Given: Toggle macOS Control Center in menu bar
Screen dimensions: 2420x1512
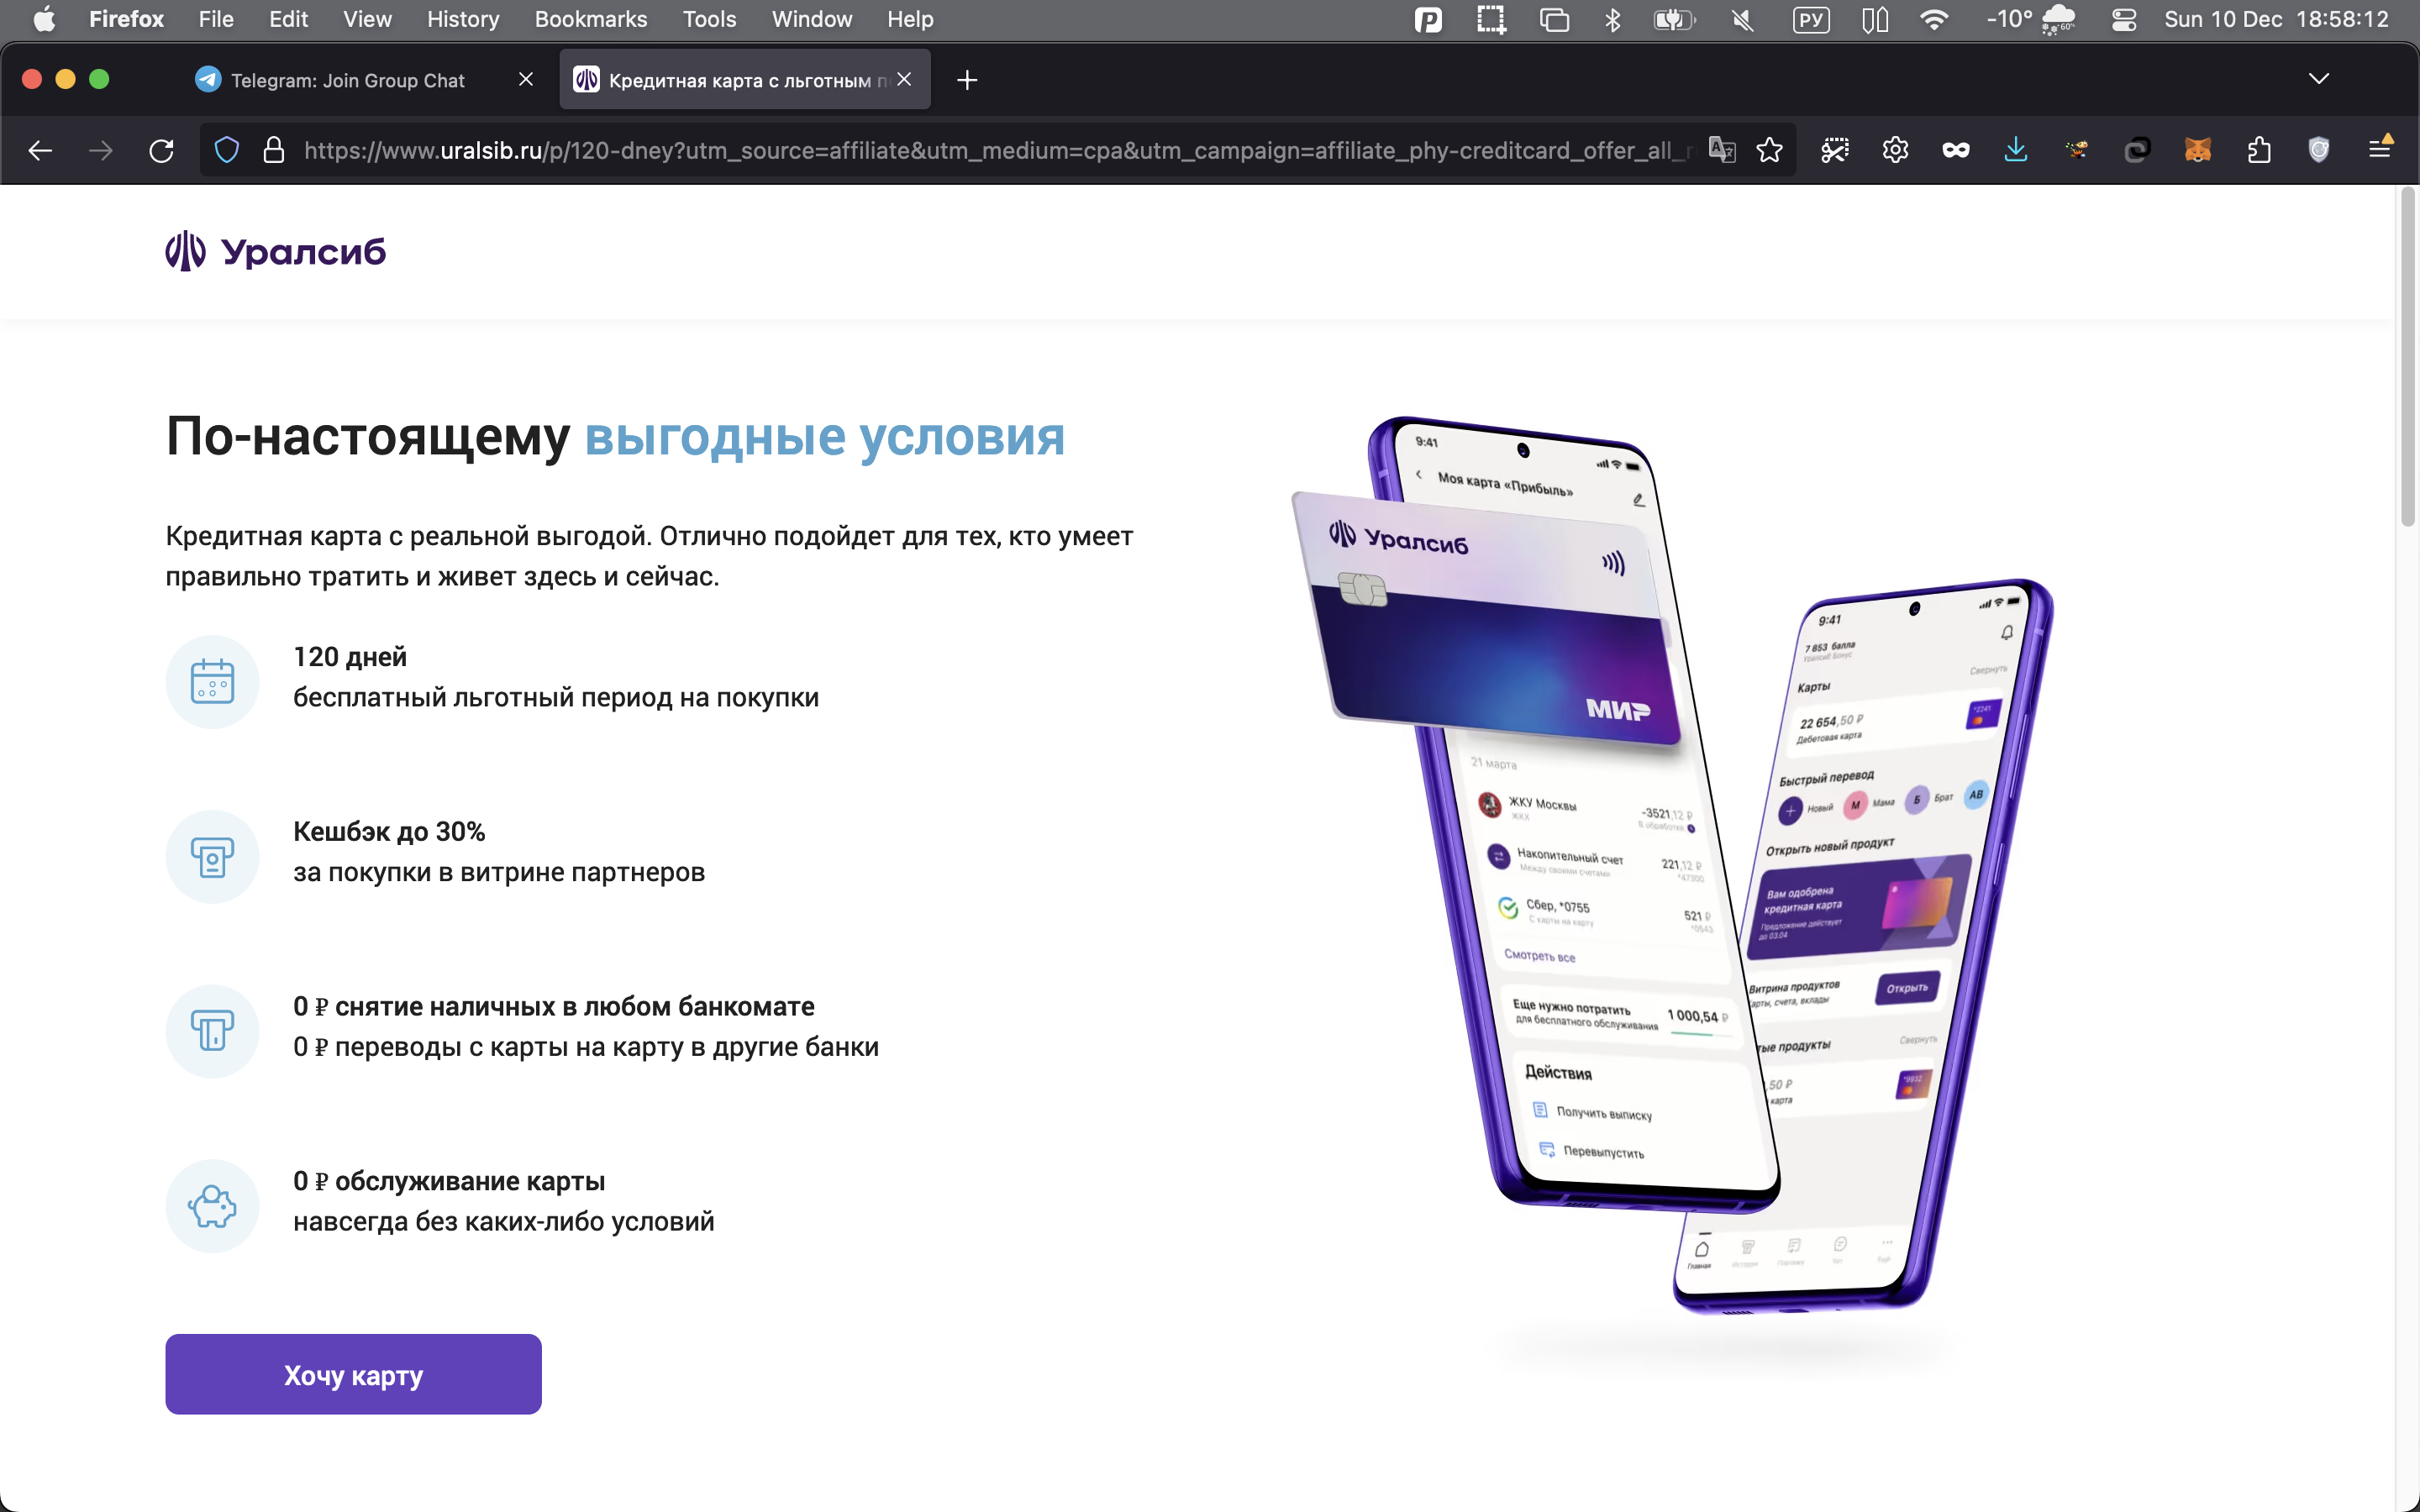Looking at the screenshot, I should pos(2123,20).
